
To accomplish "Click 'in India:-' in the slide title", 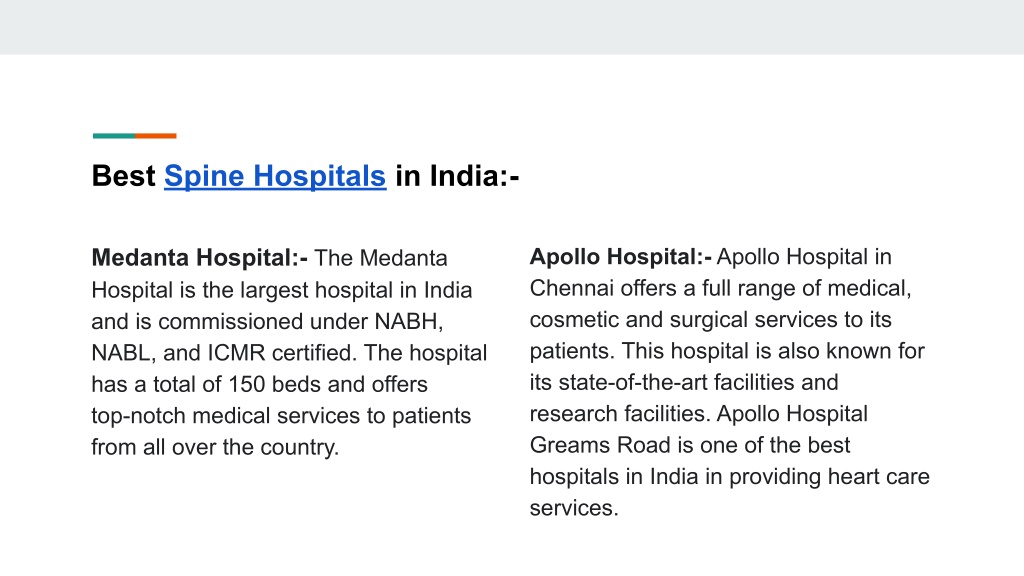I will 457,176.
